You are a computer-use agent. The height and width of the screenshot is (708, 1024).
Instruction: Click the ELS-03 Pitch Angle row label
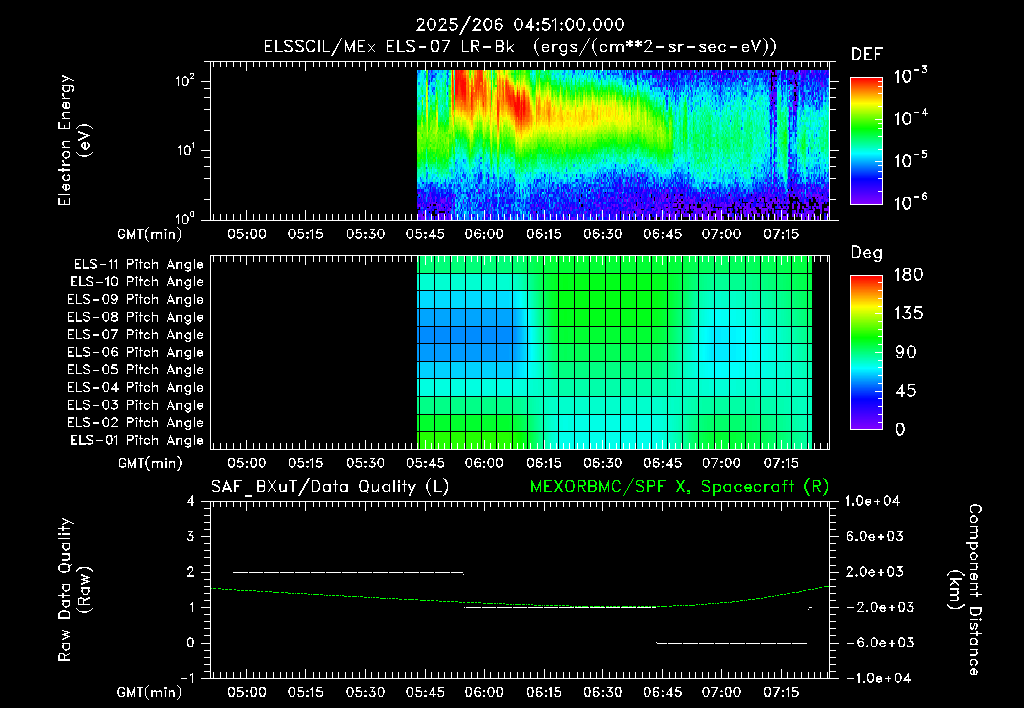point(136,405)
